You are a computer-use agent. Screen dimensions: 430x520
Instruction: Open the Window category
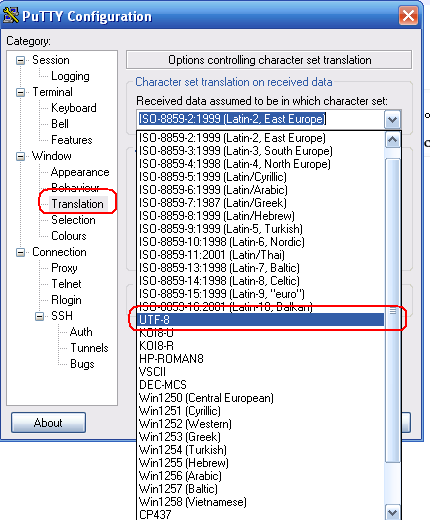click(52, 156)
